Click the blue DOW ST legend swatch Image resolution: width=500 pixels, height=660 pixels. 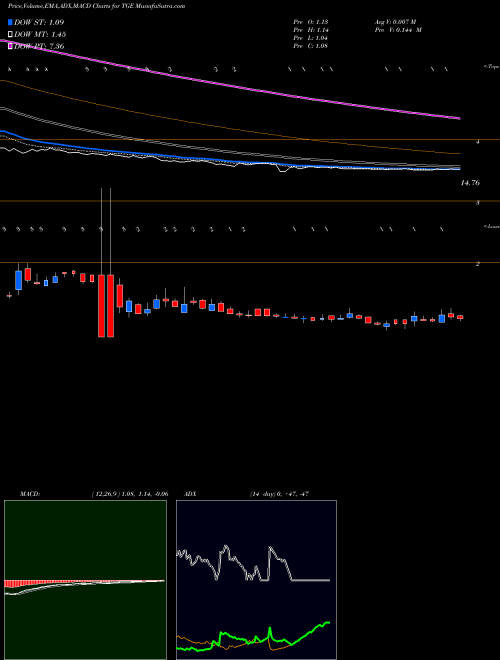11,23
